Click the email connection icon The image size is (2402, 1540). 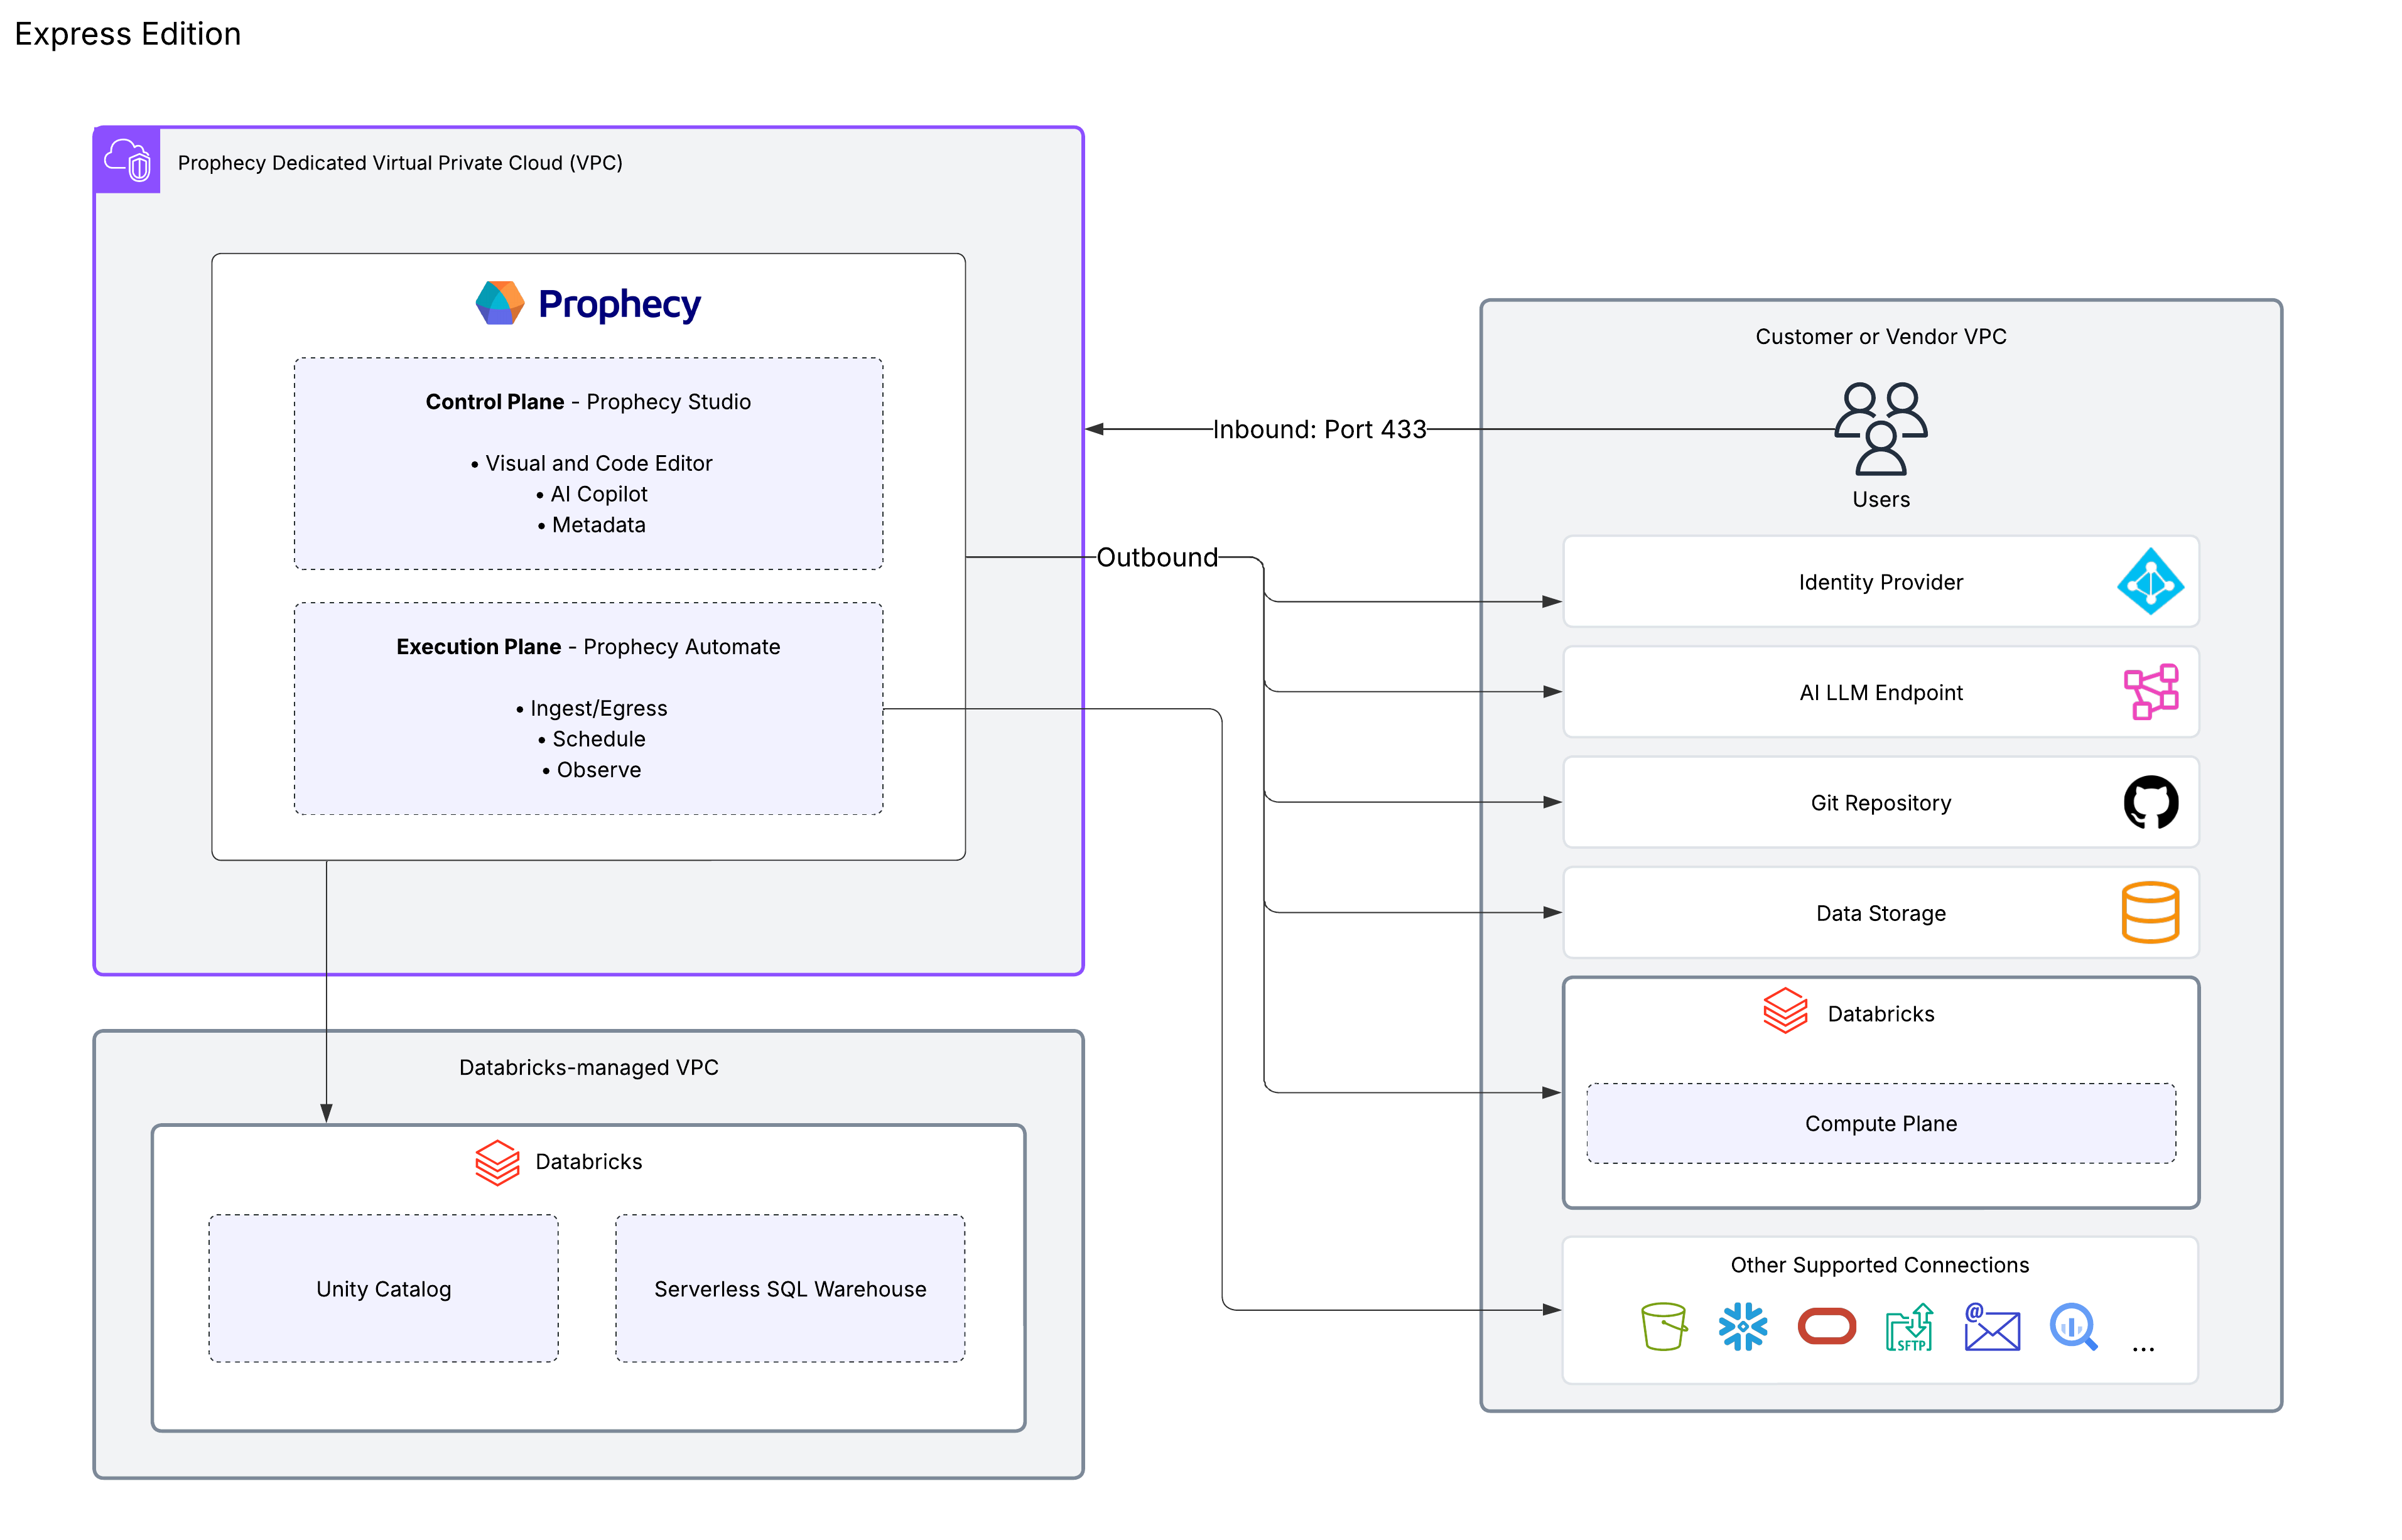(1993, 1328)
